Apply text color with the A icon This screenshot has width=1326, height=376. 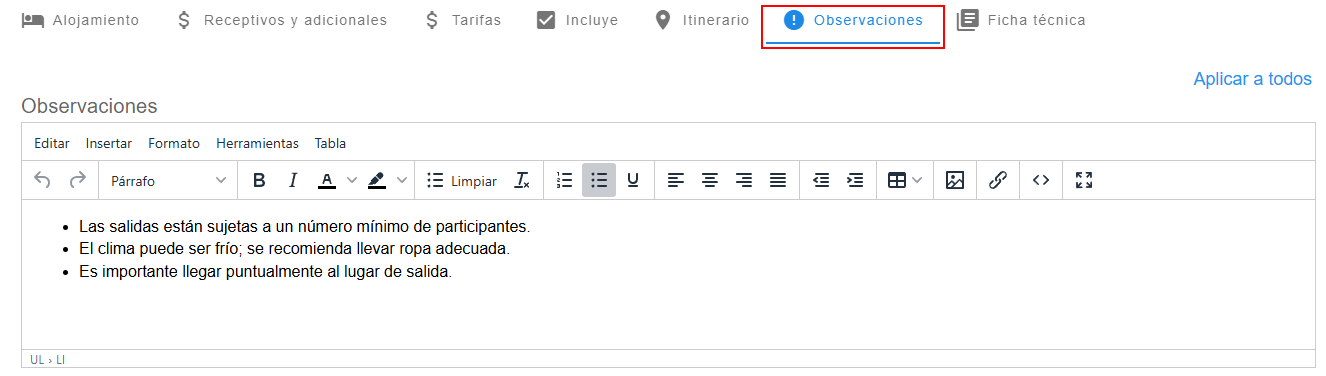click(x=326, y=180)
